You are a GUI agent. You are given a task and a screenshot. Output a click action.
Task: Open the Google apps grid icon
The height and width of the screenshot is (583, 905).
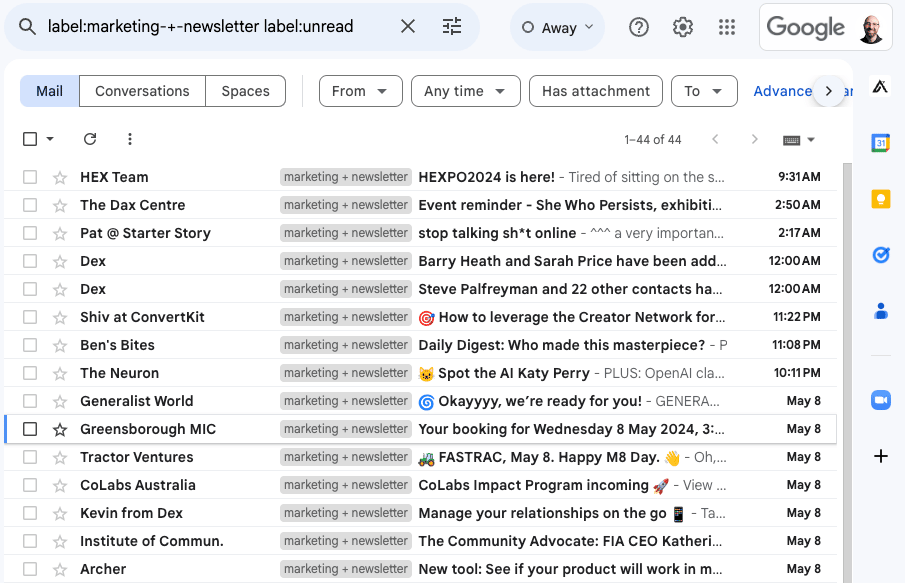[727, 27]
